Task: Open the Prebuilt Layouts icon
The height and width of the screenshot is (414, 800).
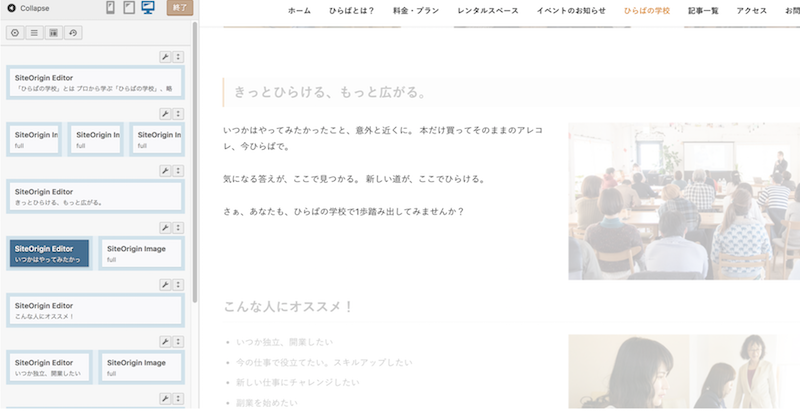Action: click(x=54, y=33)
